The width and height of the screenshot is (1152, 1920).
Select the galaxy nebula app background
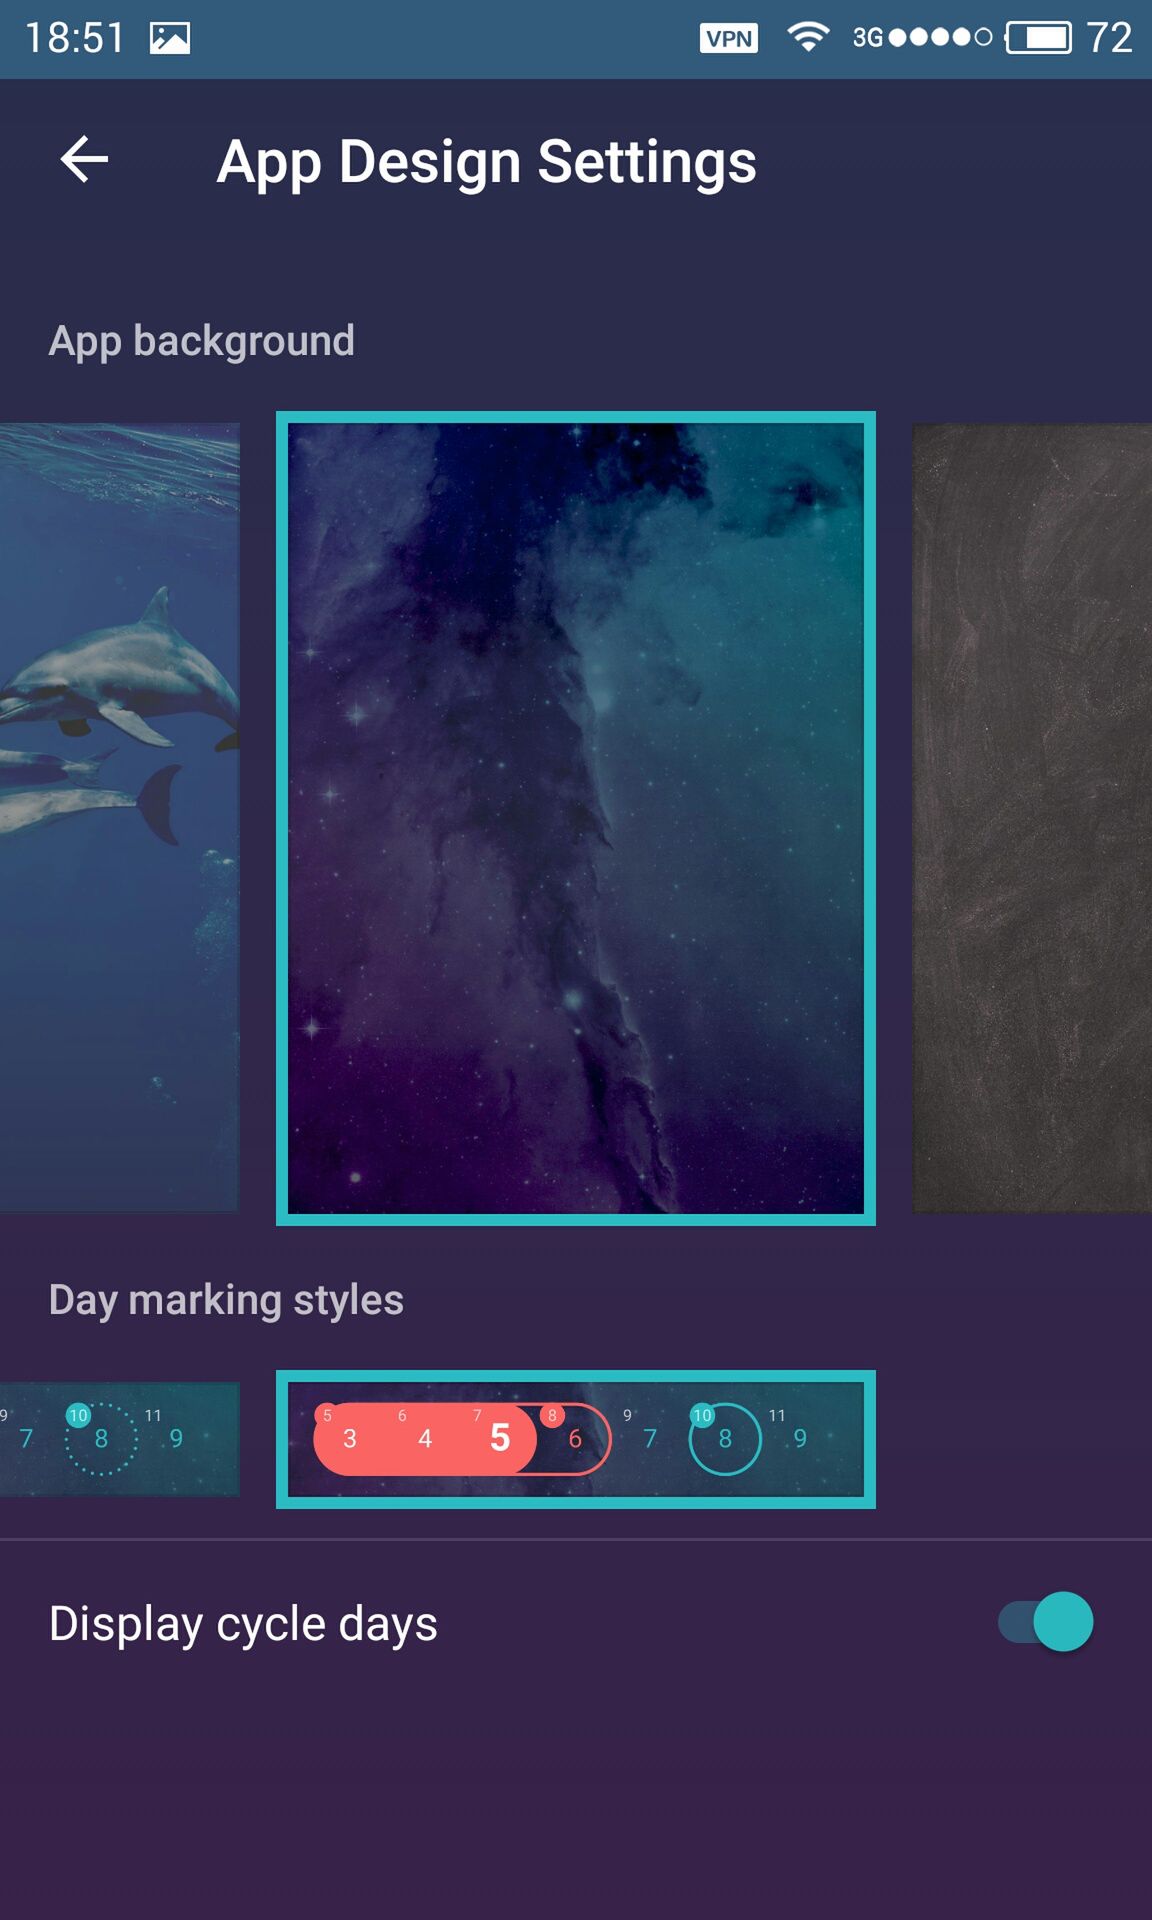pyautogui.click(x=576, y=818)
